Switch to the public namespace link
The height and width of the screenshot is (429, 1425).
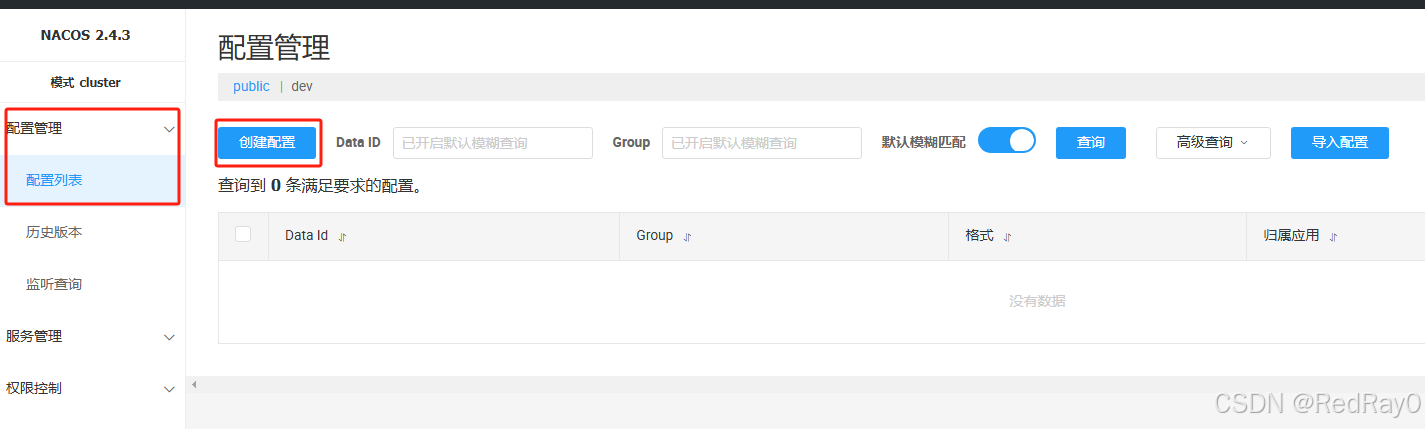coord(251,87)
